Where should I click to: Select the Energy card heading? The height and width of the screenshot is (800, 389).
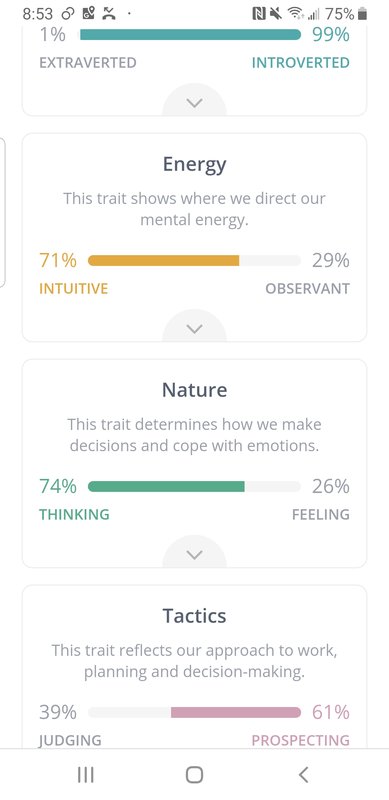(x=194, y=165)
